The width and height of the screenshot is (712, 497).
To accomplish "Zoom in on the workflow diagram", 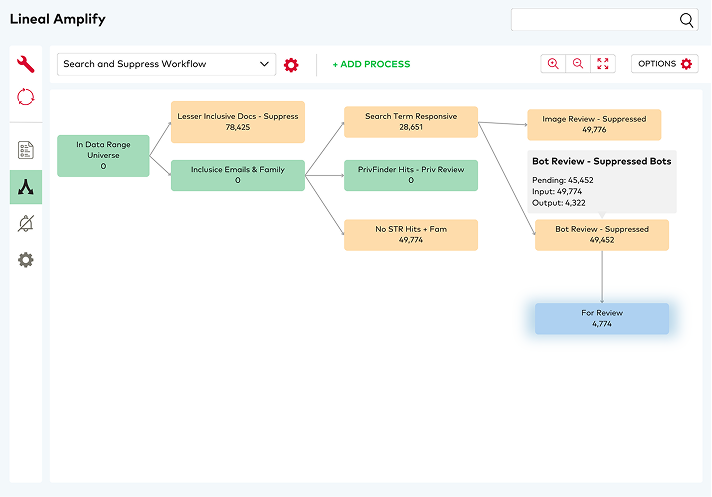I will pos(553,64).
